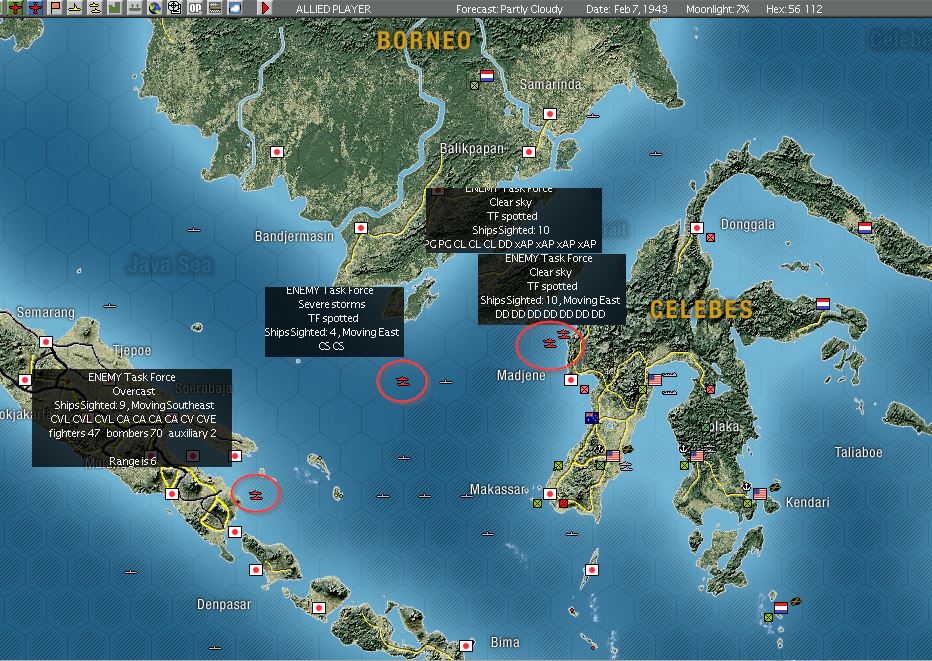This screenshot has width=932, height=661.
Task: Click the Denpasar map label
Action: 223,605
